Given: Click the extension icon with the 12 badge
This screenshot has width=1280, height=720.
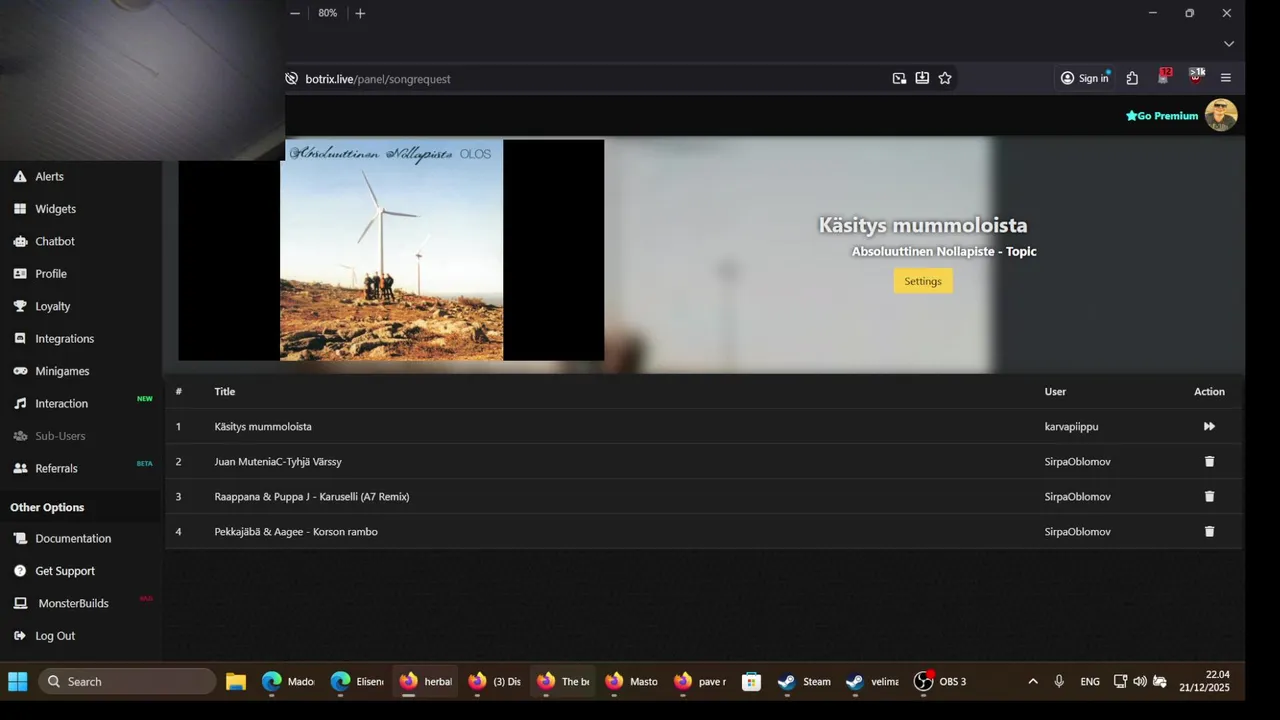Looking at the screenshot, I should 1164,77.
